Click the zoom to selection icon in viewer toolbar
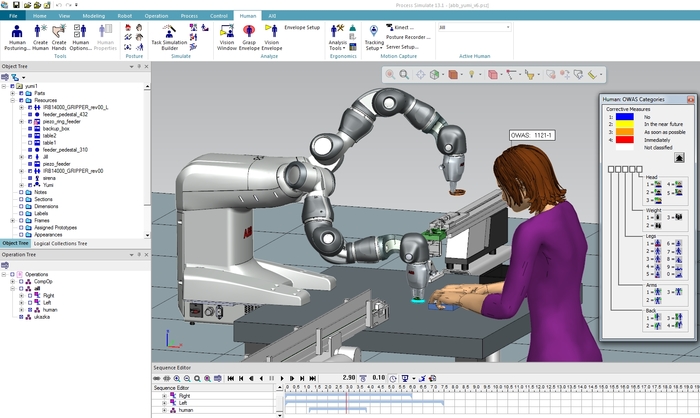Viewport: 700px width, 418px height. click(390, 75)
